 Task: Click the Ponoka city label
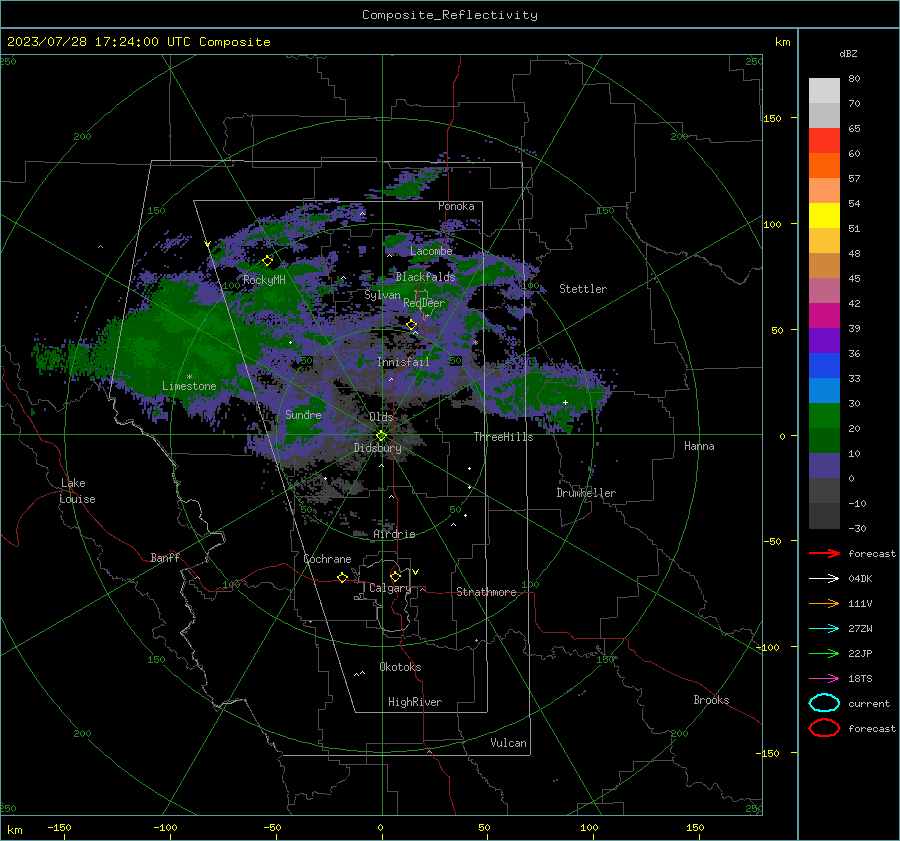[x=456, y=206]
